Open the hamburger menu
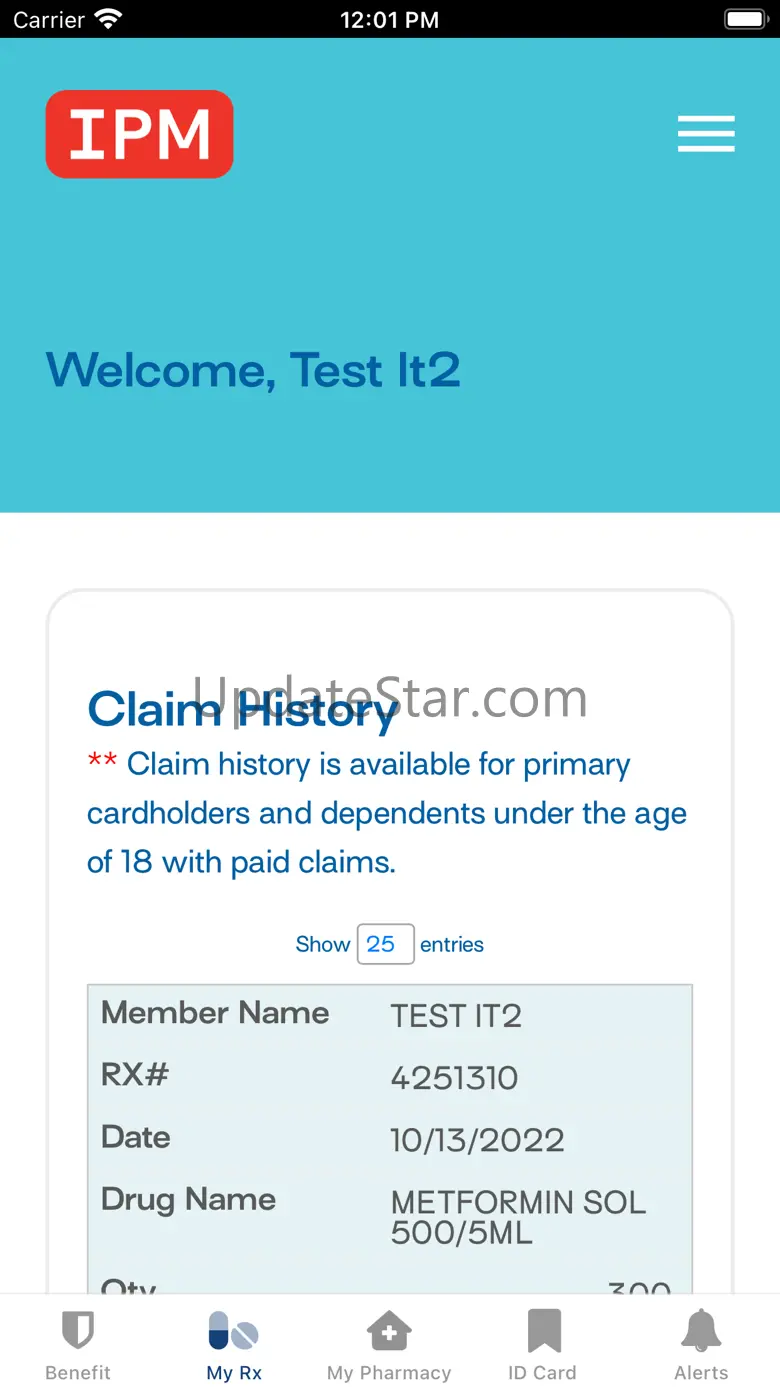780x1387 pixels. [706, 134]
